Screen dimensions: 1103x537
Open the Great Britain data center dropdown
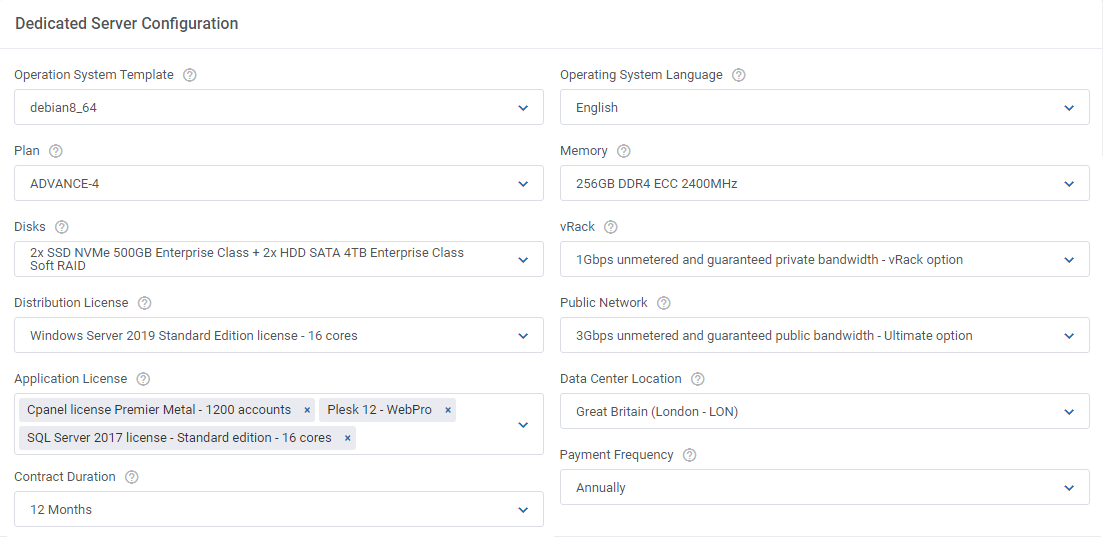point(824,412)
